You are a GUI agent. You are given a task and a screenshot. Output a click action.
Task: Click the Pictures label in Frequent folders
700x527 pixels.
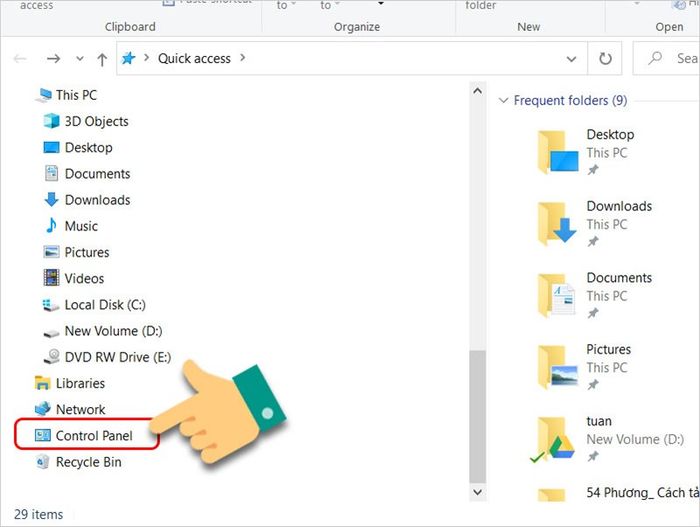608,349
